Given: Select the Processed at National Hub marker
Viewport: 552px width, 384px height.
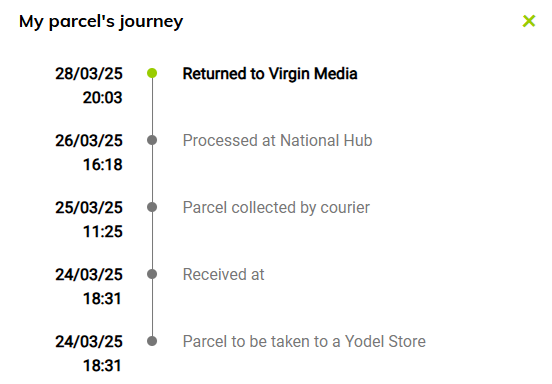Looking at the screenshot, I should (x=152, y=140).
